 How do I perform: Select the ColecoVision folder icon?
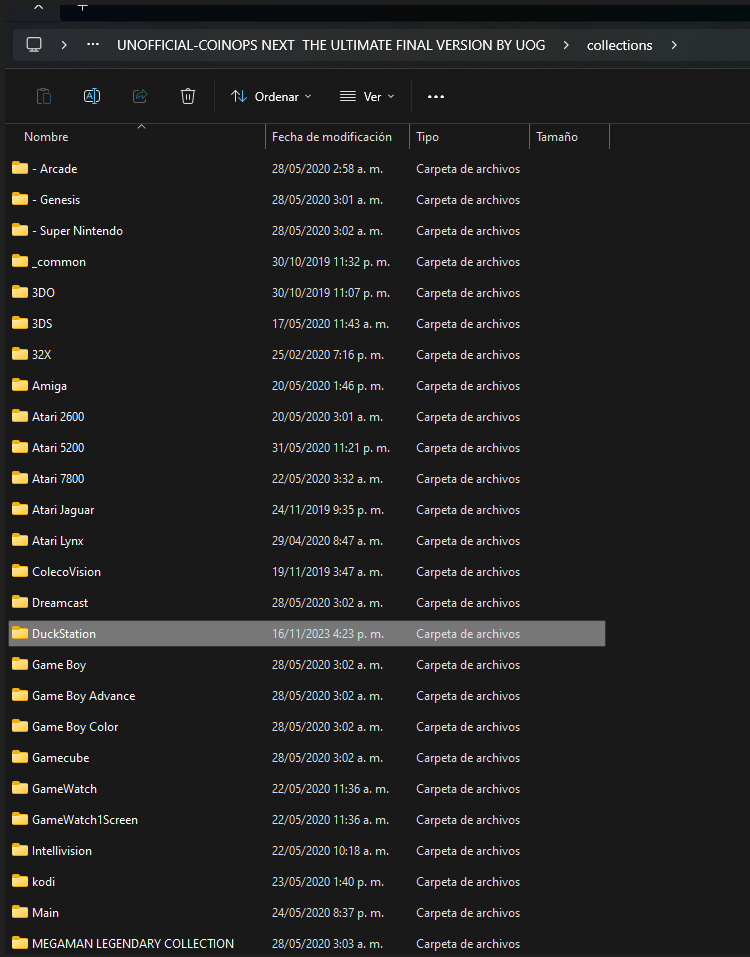(20, 571)
